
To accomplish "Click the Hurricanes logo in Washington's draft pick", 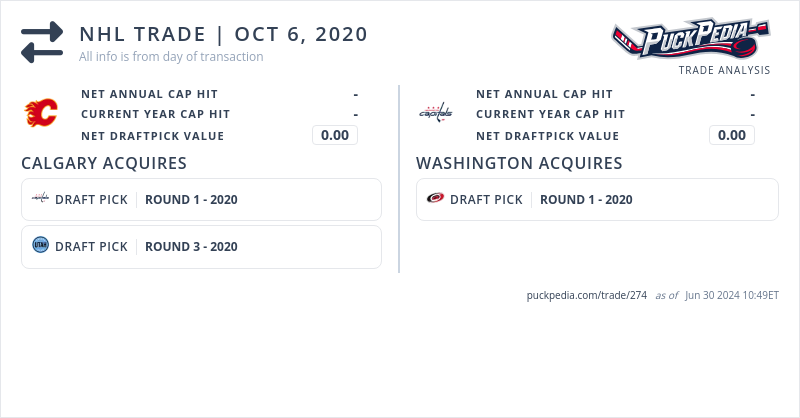I will 435,199.
